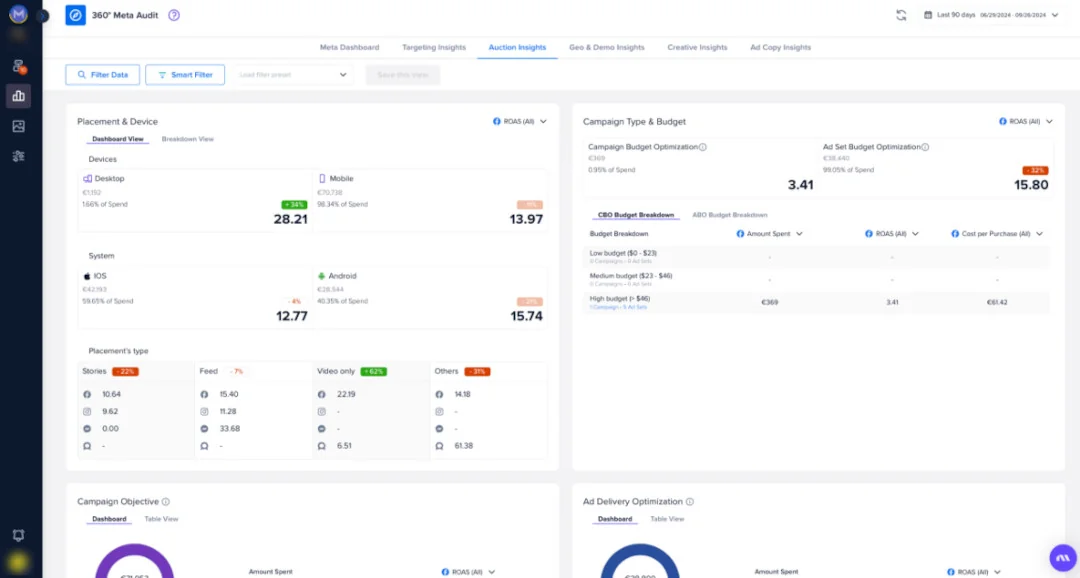Click the iOS apple icon
1080x578 pixels.
pos(87,276)
